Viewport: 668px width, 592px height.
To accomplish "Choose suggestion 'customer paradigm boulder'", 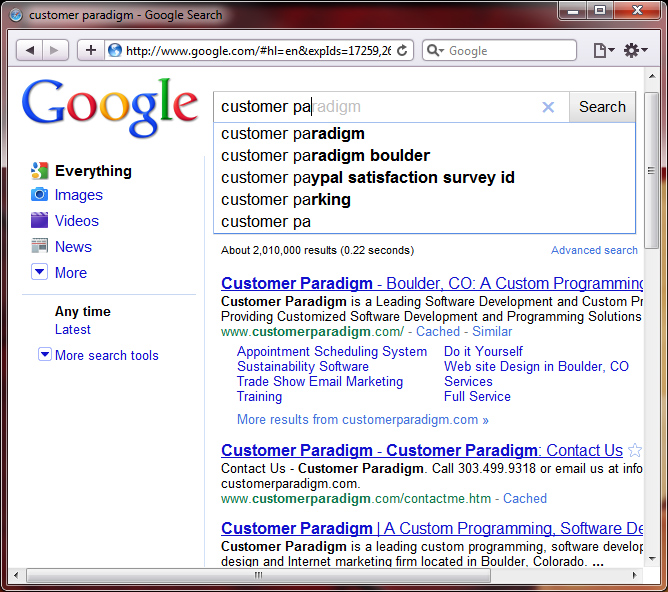I will point(424,156).
